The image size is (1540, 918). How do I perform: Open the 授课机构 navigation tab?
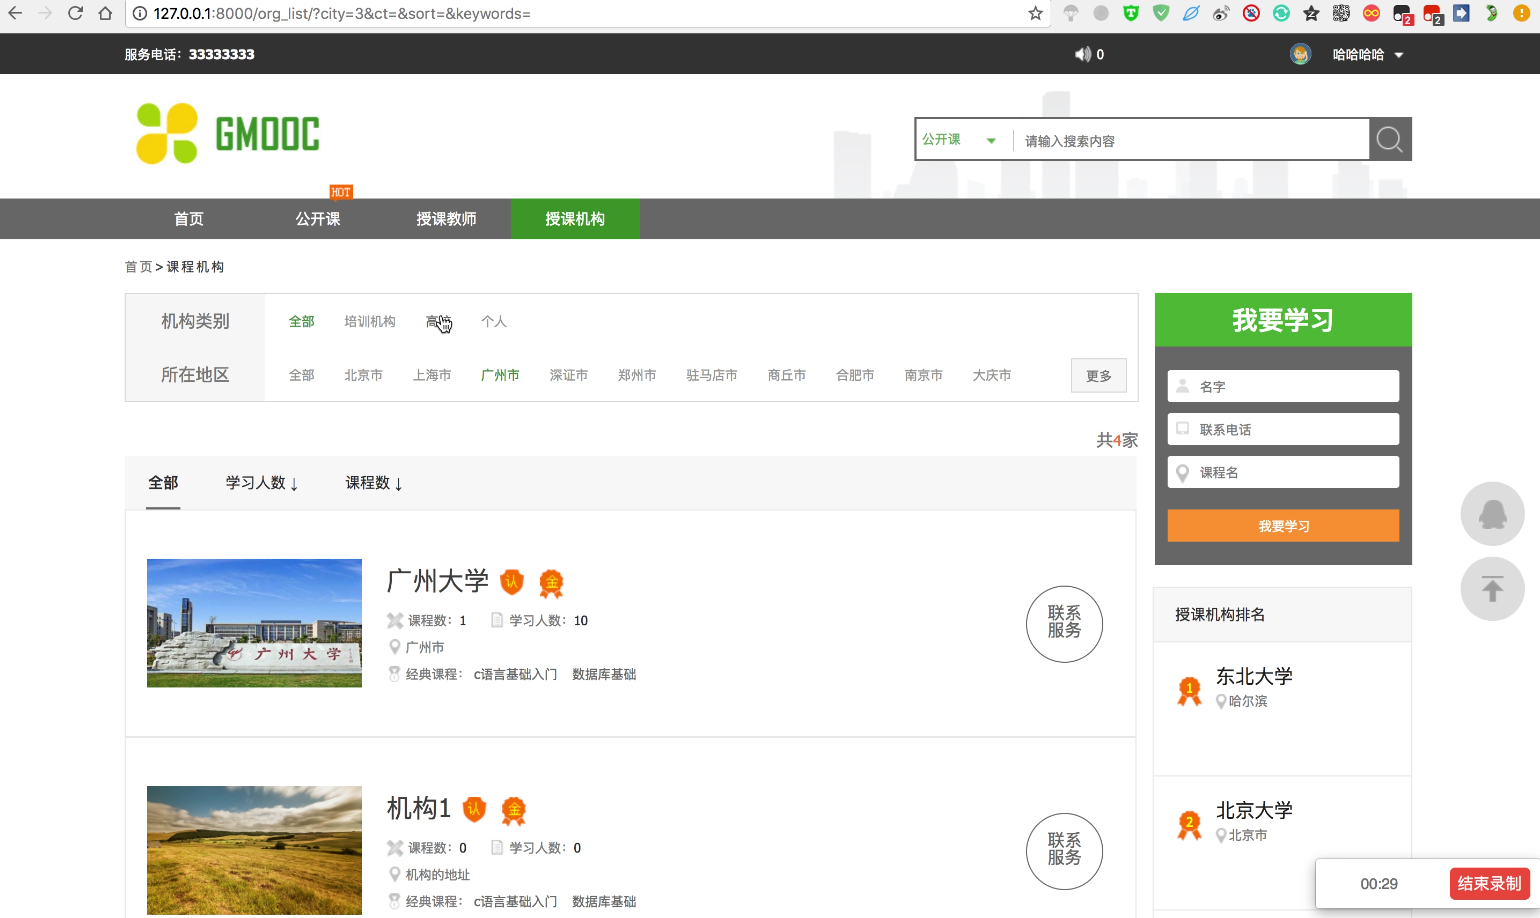575,219
